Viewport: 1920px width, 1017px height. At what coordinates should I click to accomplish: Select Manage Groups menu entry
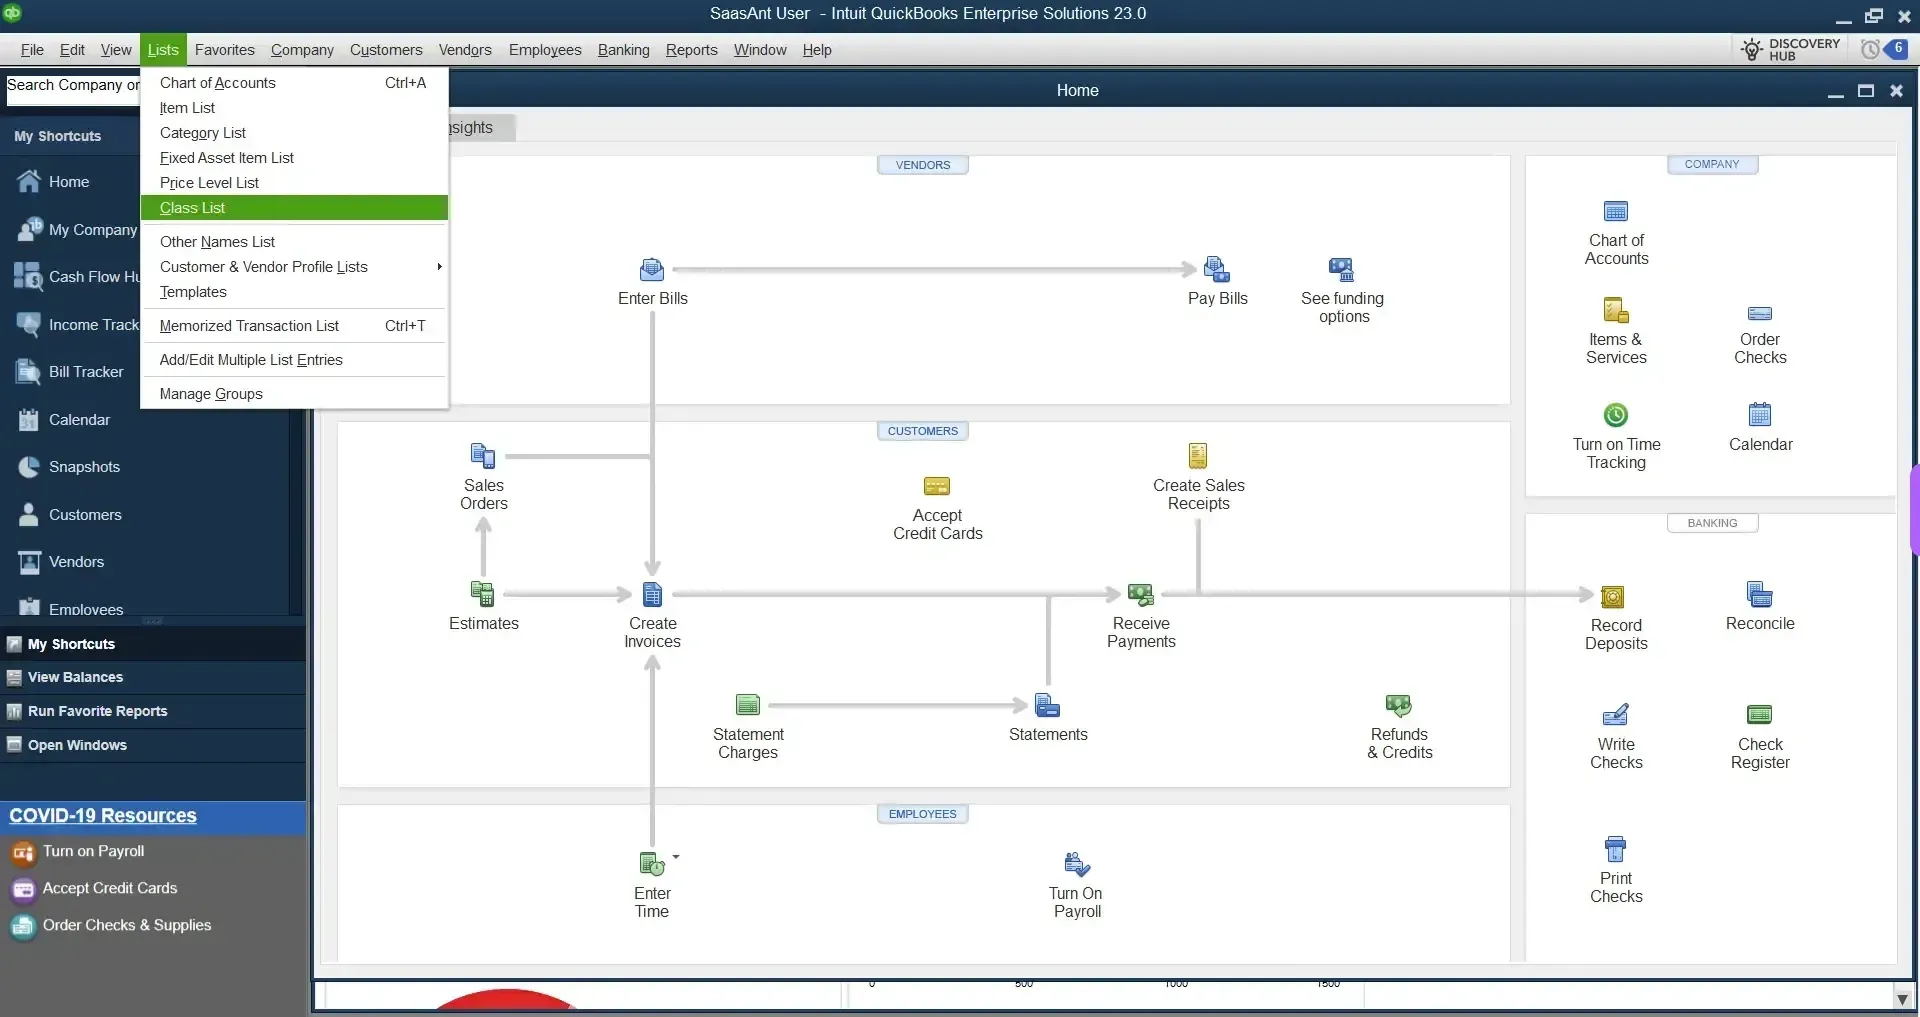294,394
